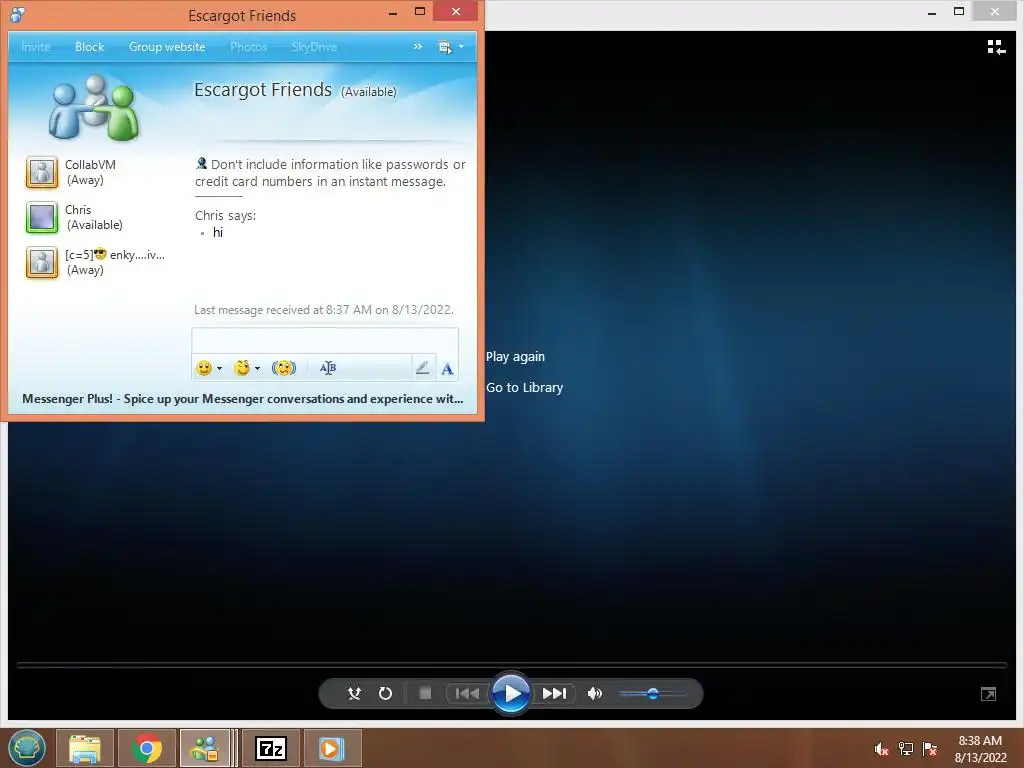View full screen in Media Player
Viewport: 1024px width, 768px height.
989,694
